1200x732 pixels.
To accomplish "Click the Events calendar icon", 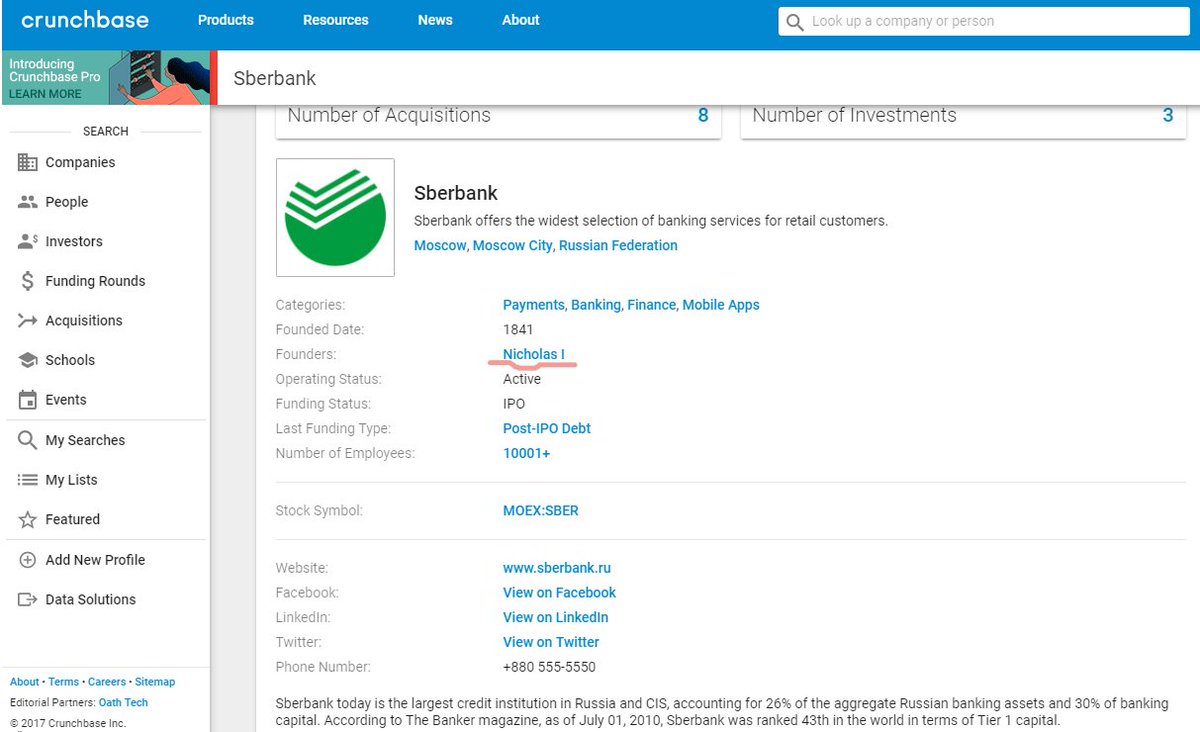I will coord(28,400).
